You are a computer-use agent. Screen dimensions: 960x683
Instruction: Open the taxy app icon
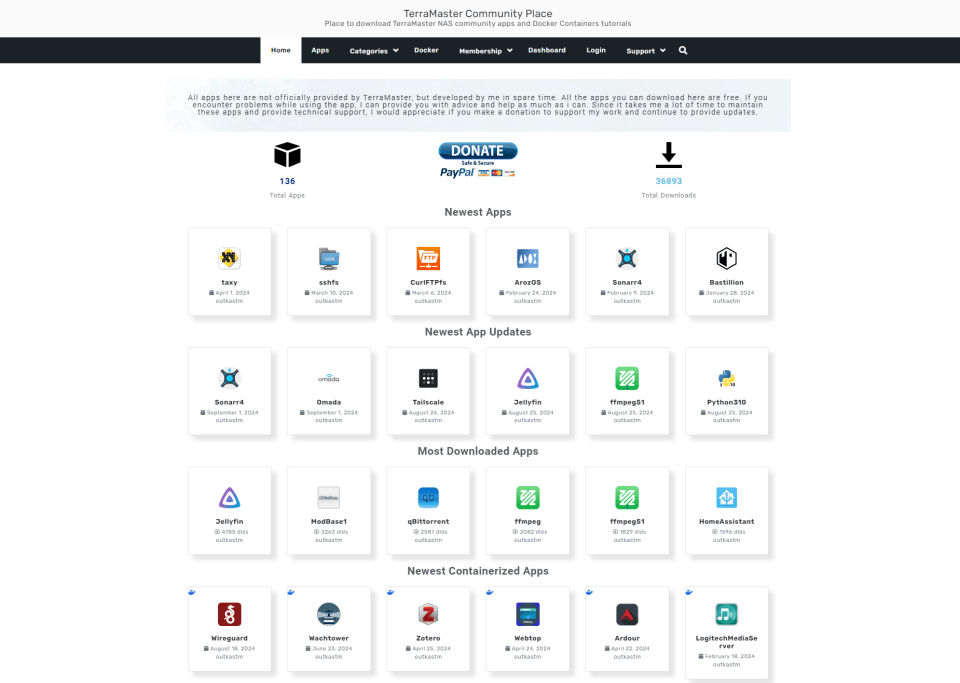pos(229,258)
